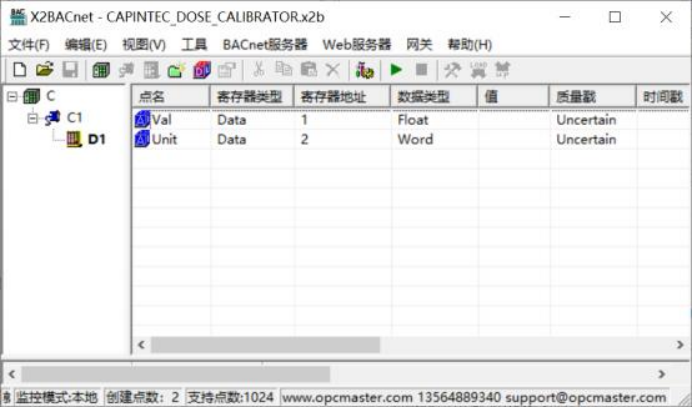Click the Delete X toolbar icon
The width and height of the screenshot is (693, 407).
(x=333, y=70)
